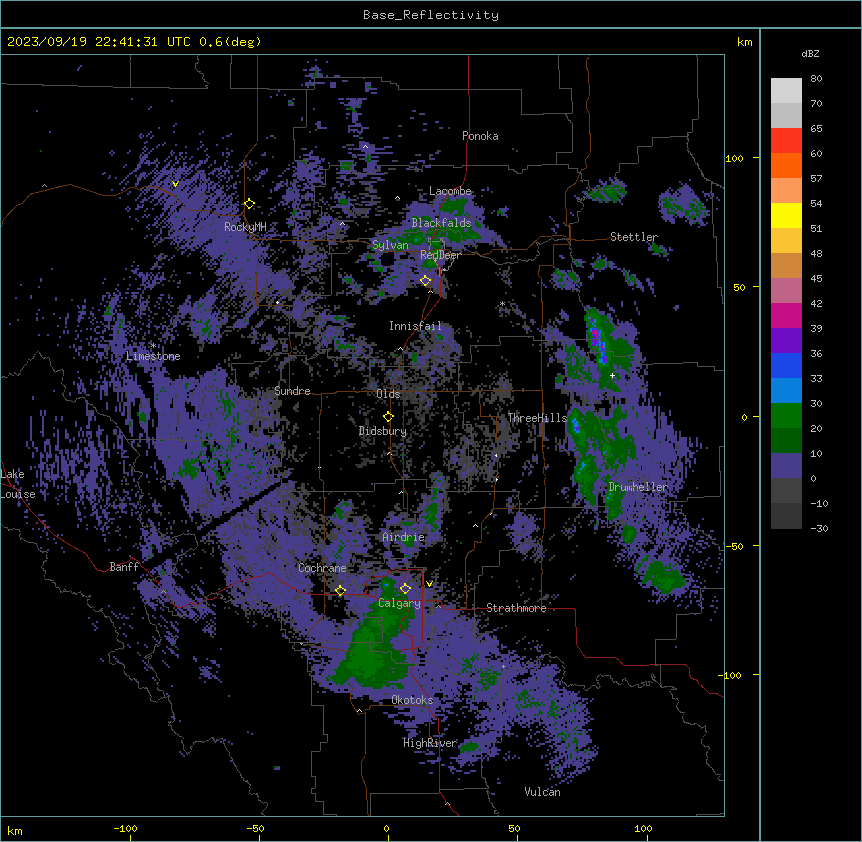Image resolution: width=862 pixels, height=842 pixels.
Task: Select yellow diamond marker between Olds and Didsbury
Action: [x=388, y=417]
